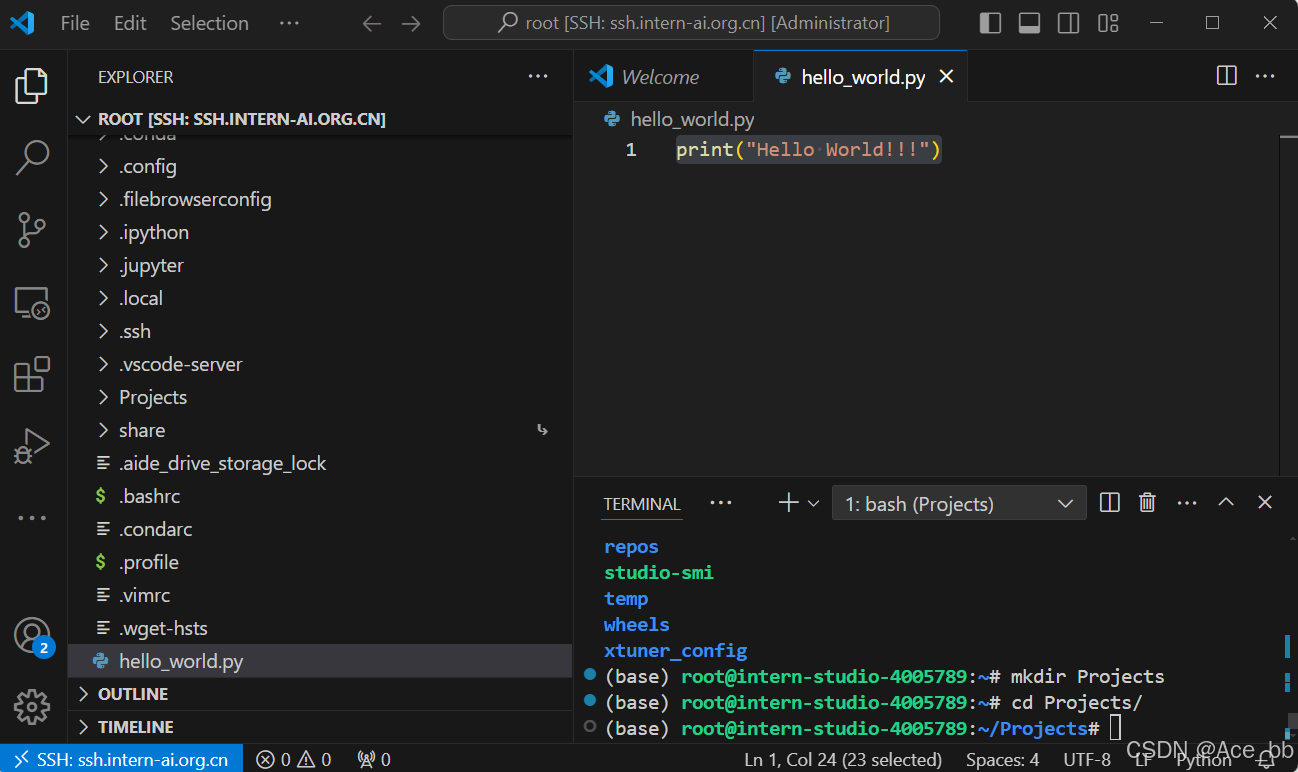The width and height of the screenshot is (1298, 772).
Task: Open the overflow menu after Selection
Action: point(289,23)
